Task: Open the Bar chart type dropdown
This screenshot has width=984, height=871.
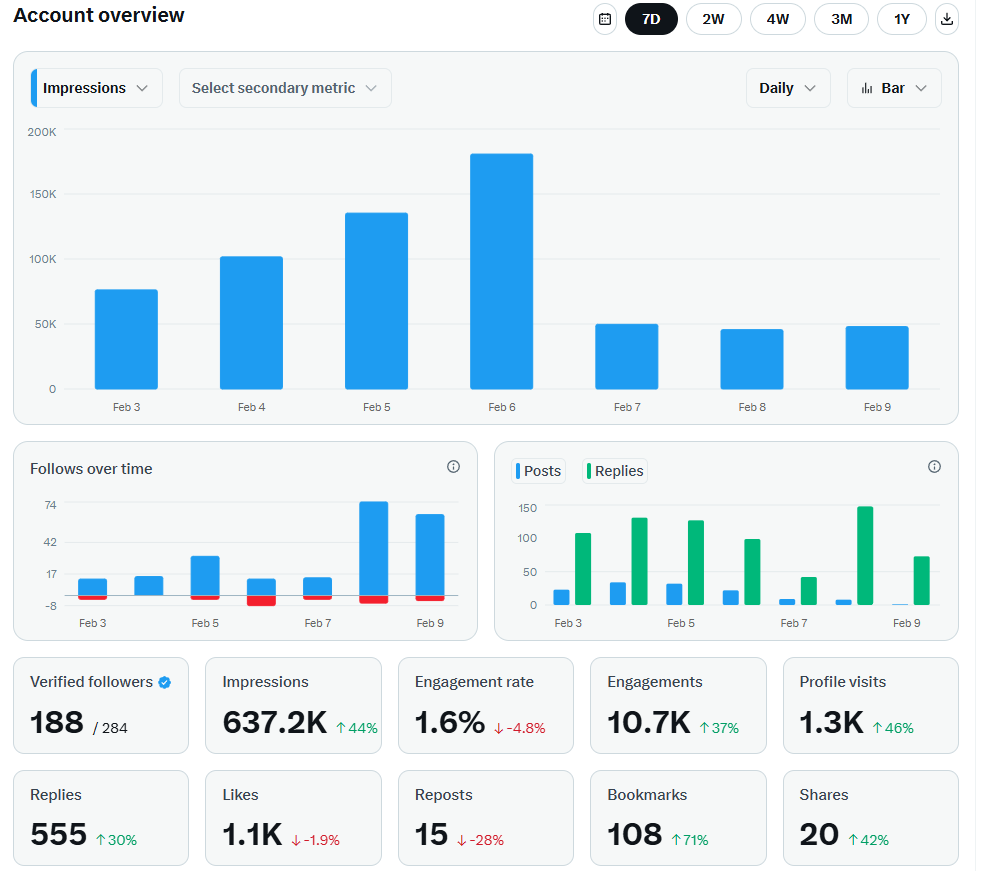Action: pos(894,88)
